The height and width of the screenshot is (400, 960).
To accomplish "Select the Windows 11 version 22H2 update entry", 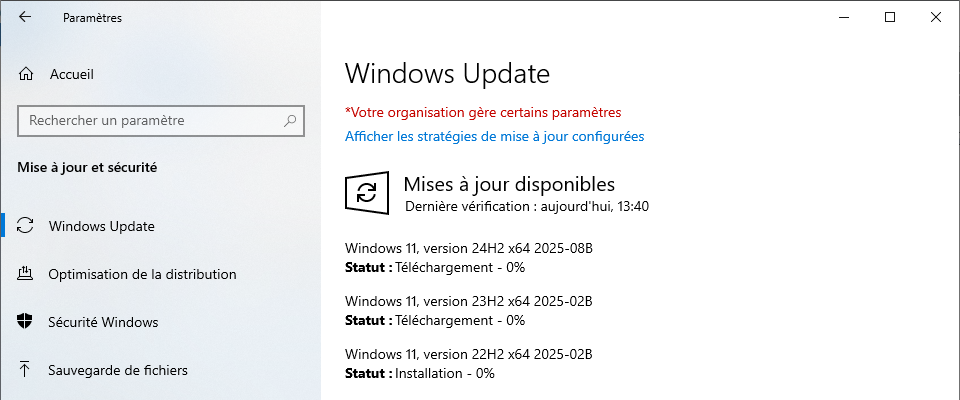I will [469, 364].
